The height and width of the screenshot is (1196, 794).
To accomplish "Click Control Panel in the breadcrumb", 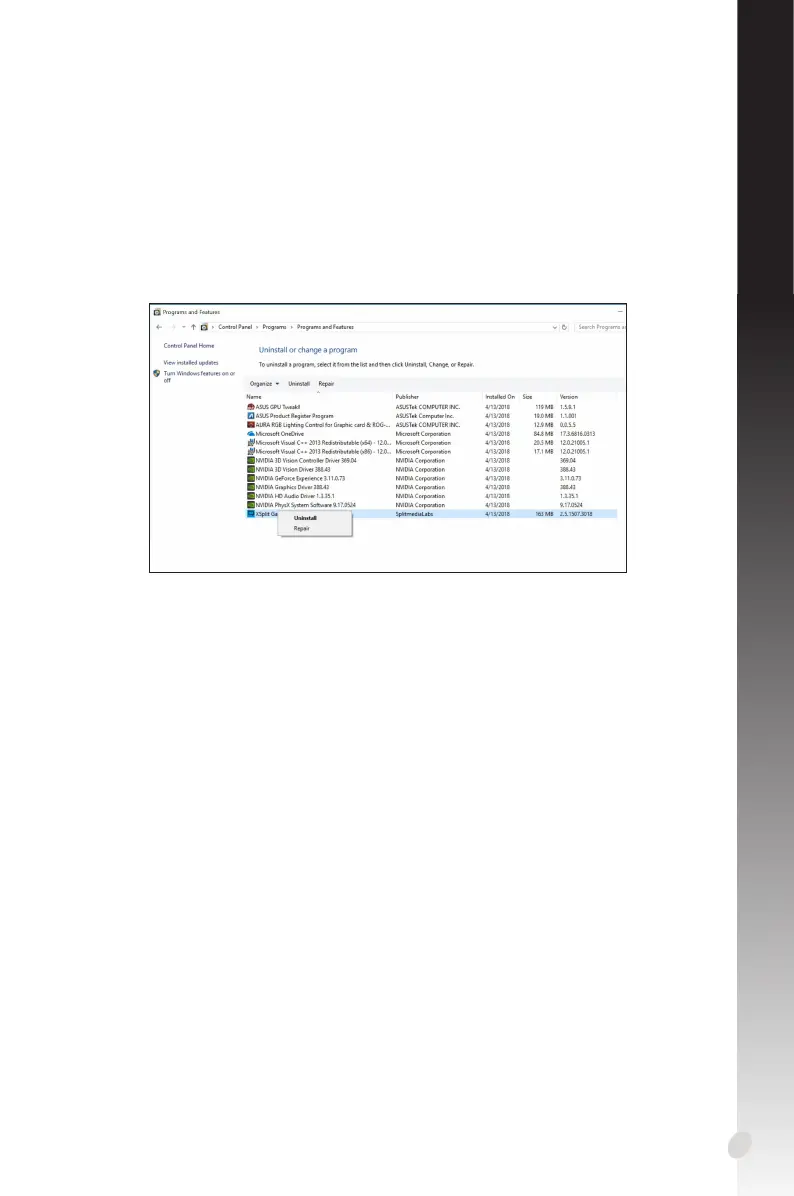I will click(x=235, y=327).
